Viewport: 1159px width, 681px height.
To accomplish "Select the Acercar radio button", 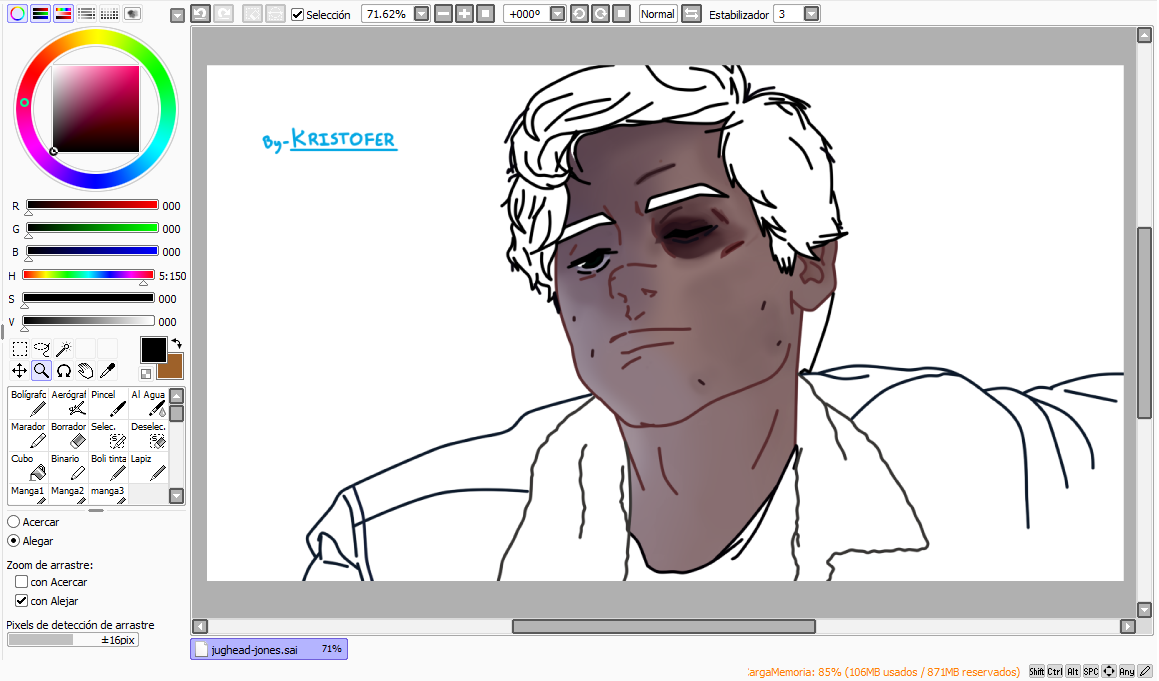I will [13, 522].
